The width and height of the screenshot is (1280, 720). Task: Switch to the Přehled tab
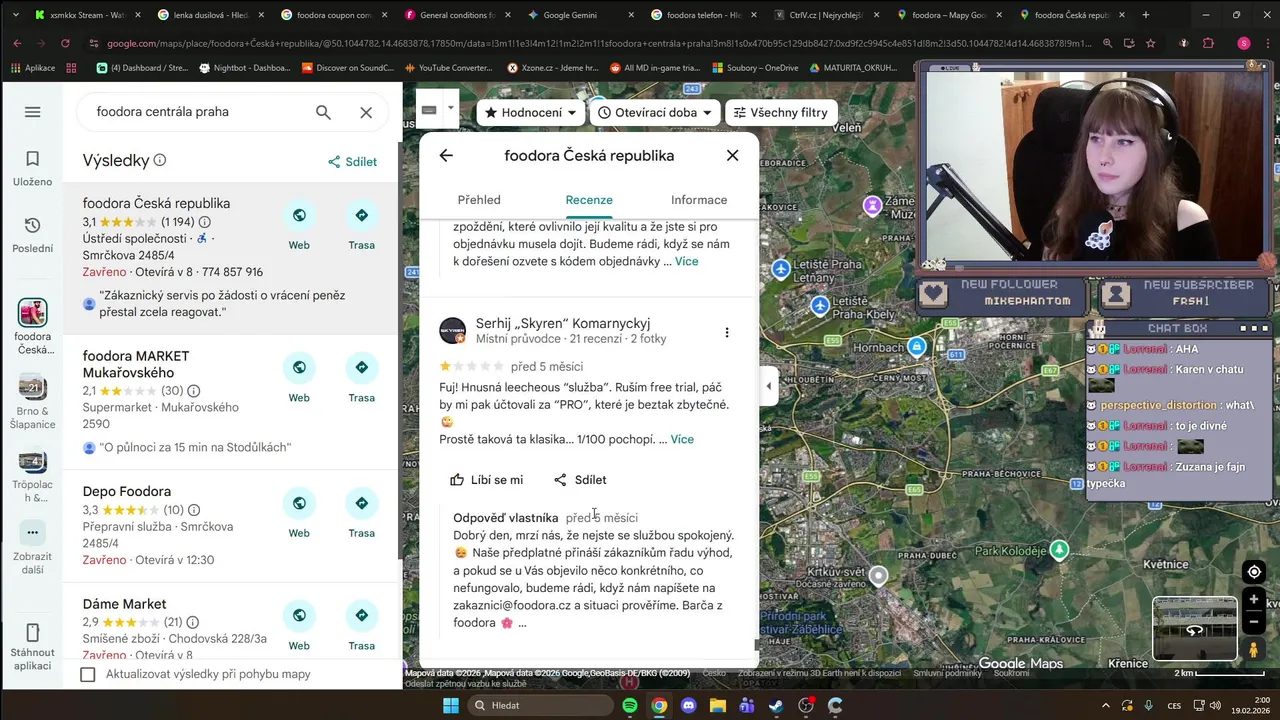click(x=479, y=200)
